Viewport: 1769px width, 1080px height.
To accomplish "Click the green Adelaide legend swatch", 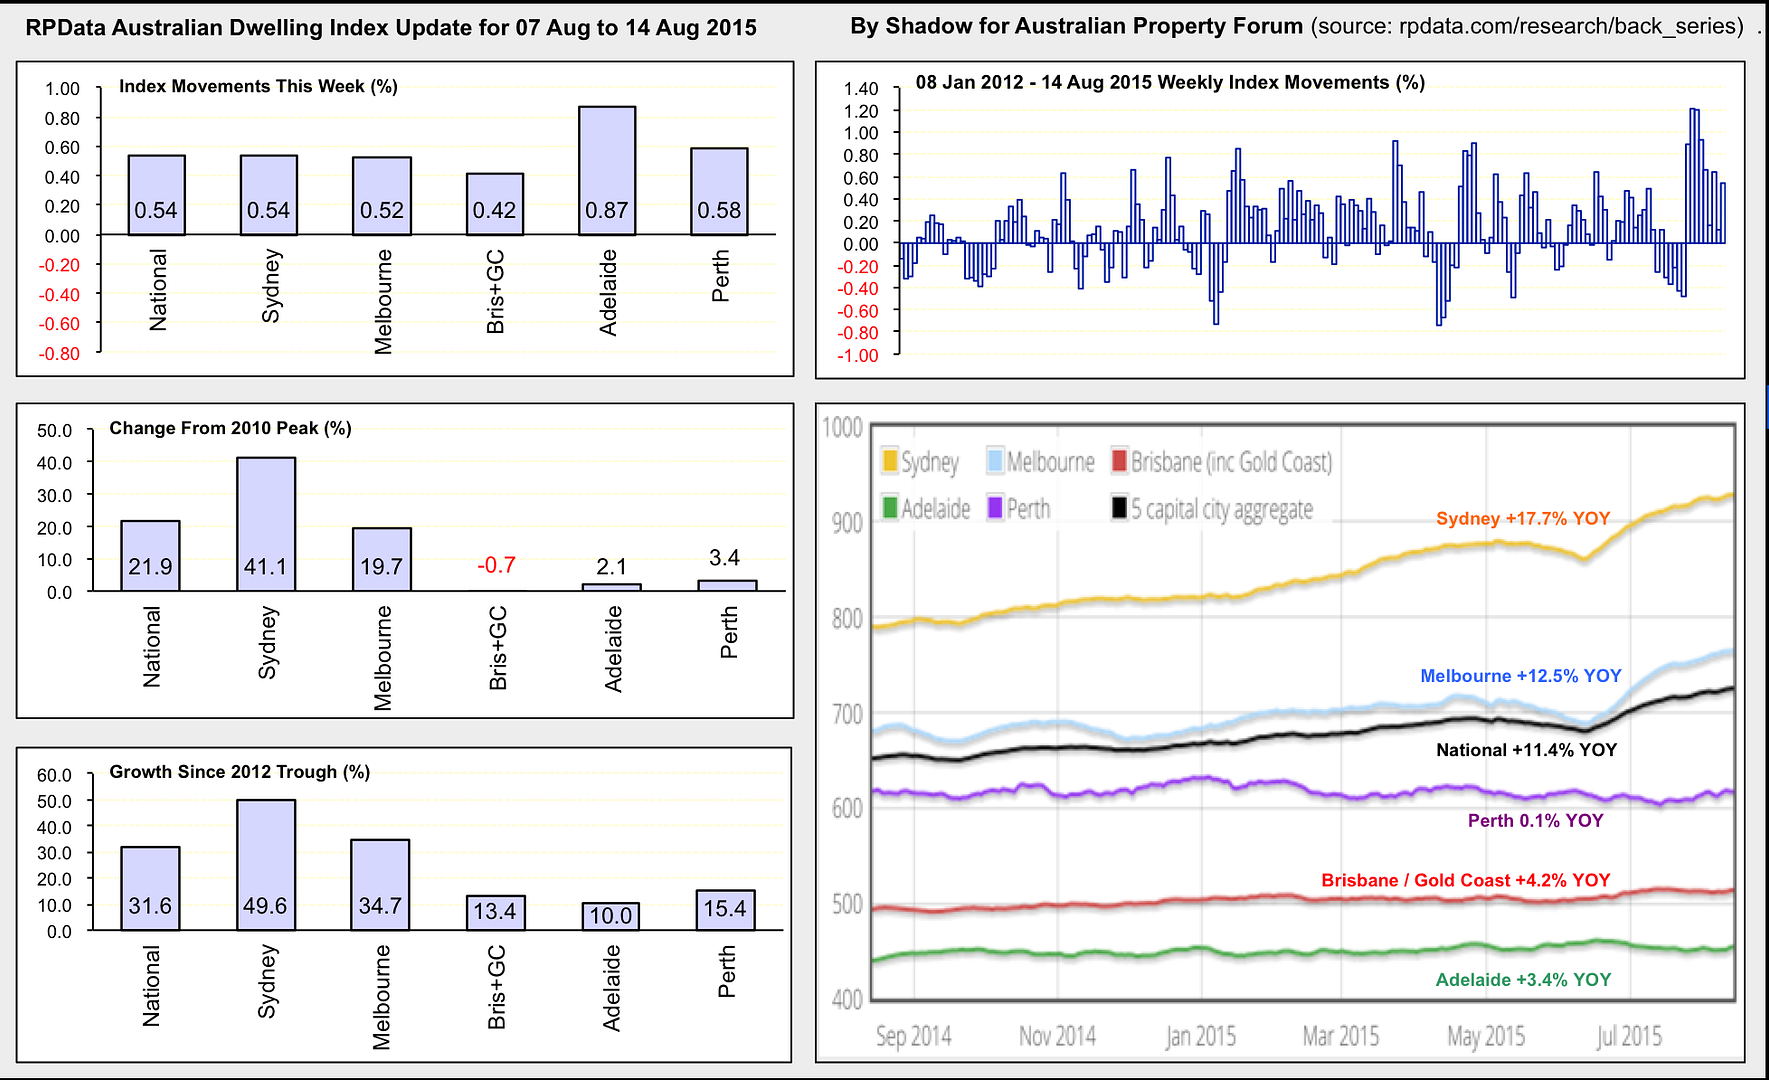I will 889,508.
